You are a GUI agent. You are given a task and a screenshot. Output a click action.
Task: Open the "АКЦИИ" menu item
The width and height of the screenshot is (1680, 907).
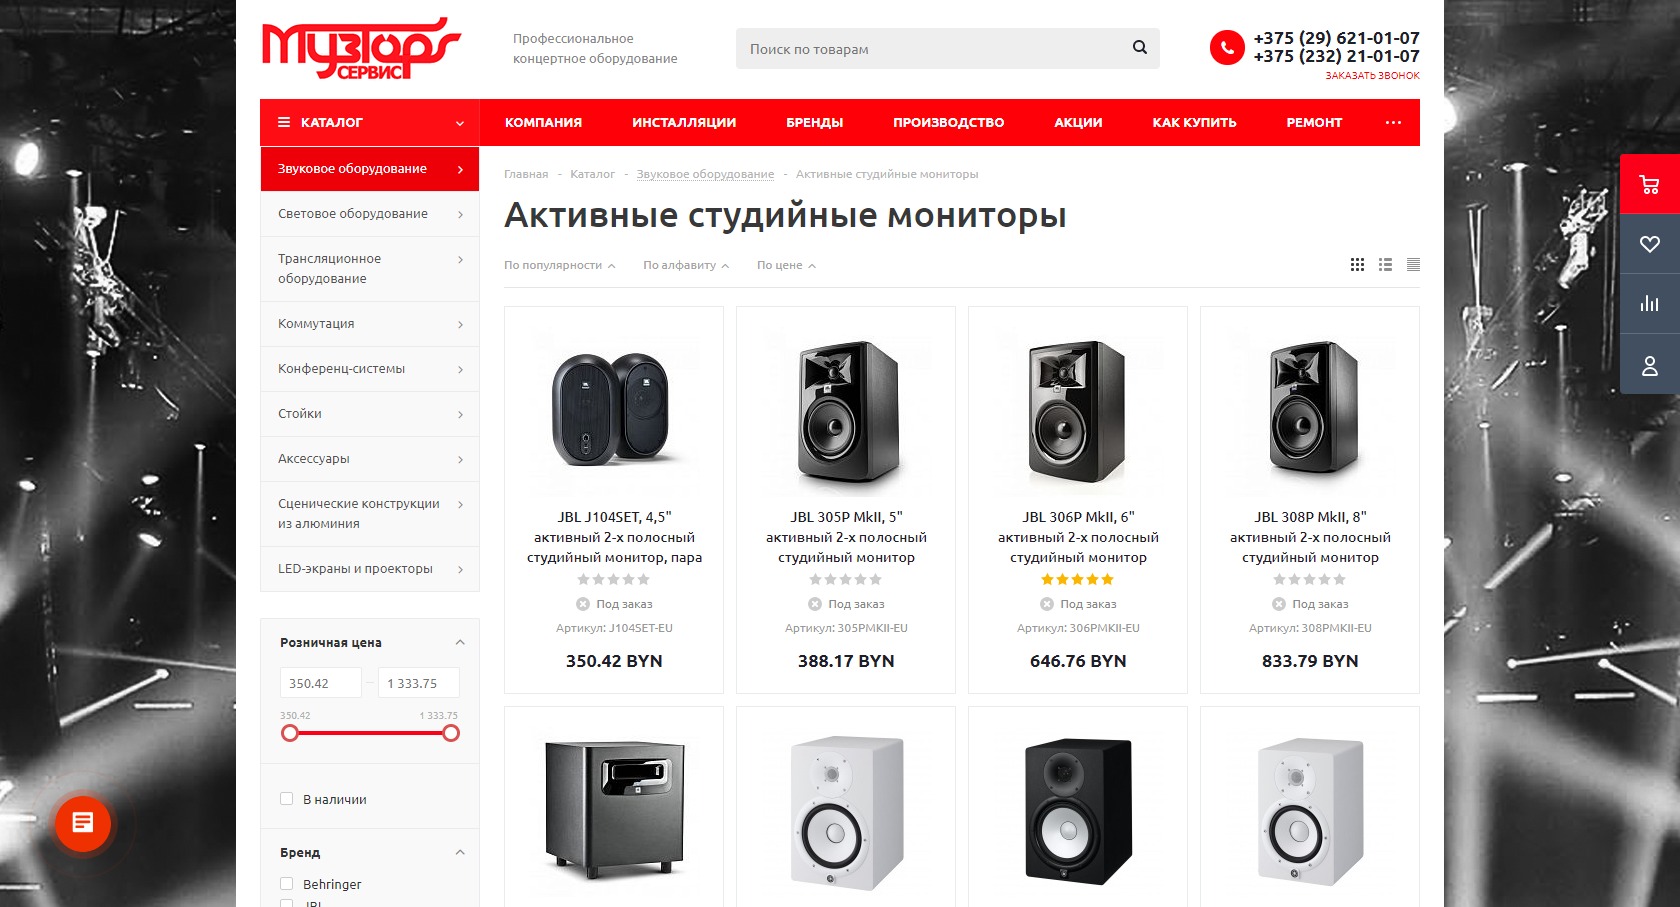click(x=1078, y=122)
